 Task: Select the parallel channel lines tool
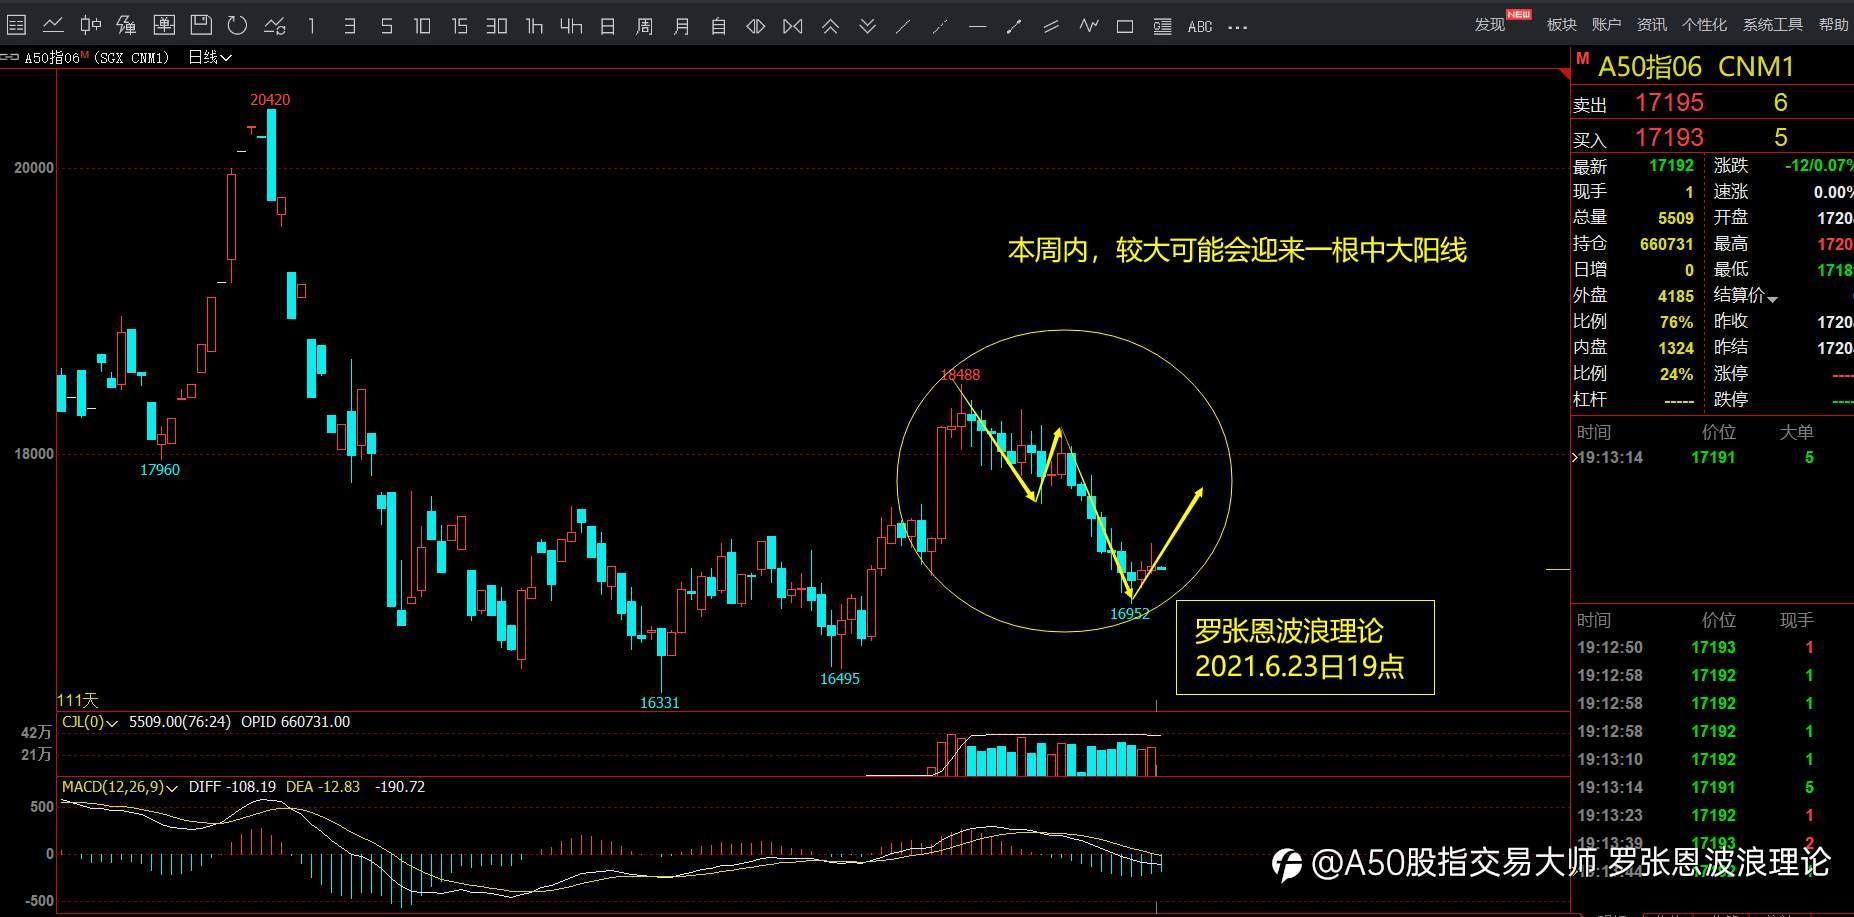click(x=1051, y=26)
